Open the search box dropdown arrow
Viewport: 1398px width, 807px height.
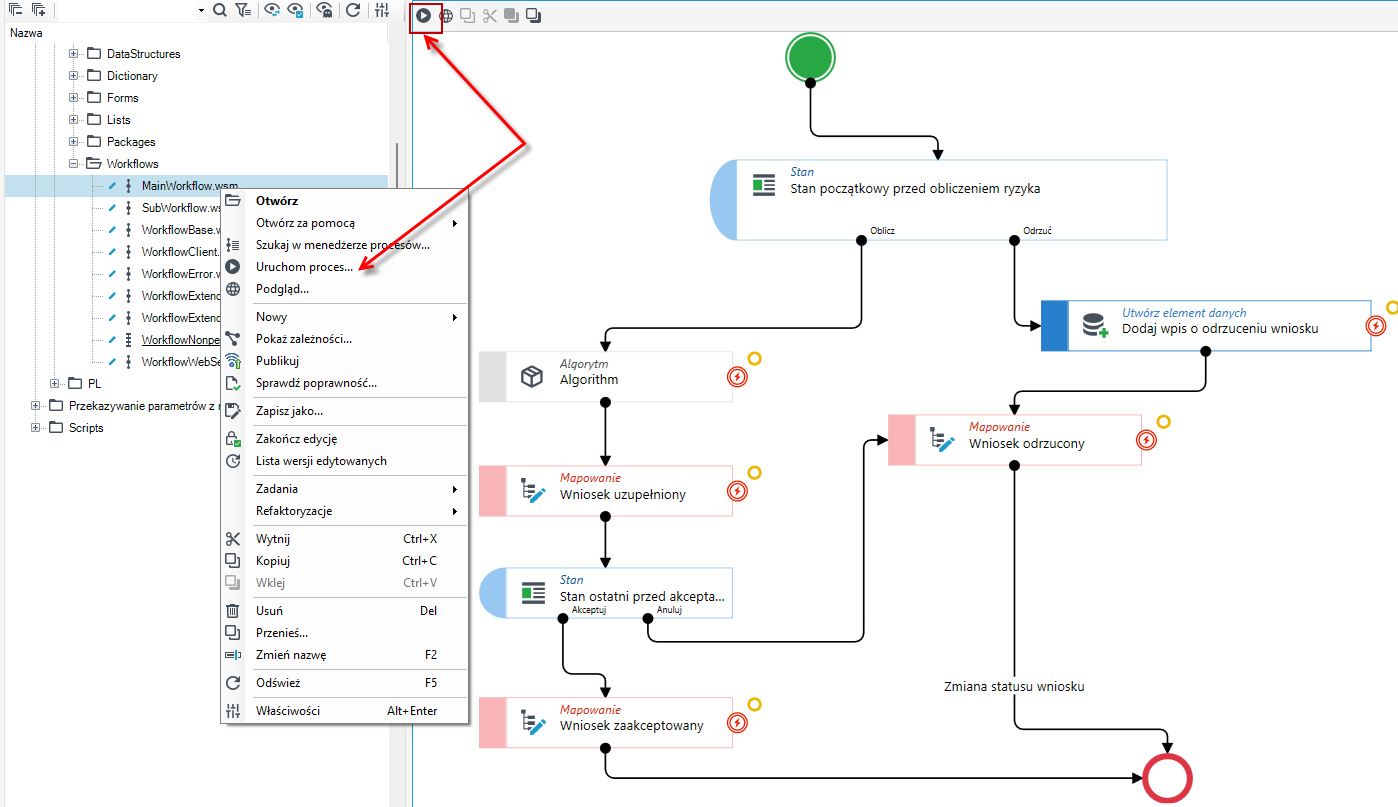point(202,10)
